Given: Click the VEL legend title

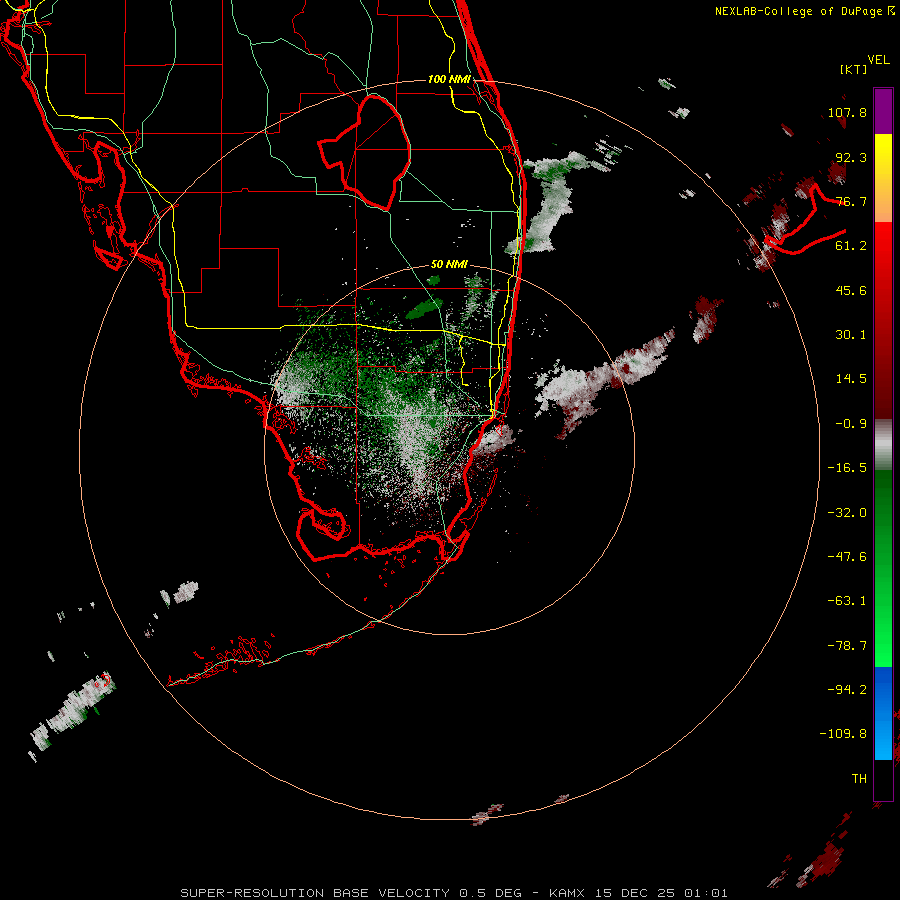Looking at the screenshot, I should tap(878, 60).
